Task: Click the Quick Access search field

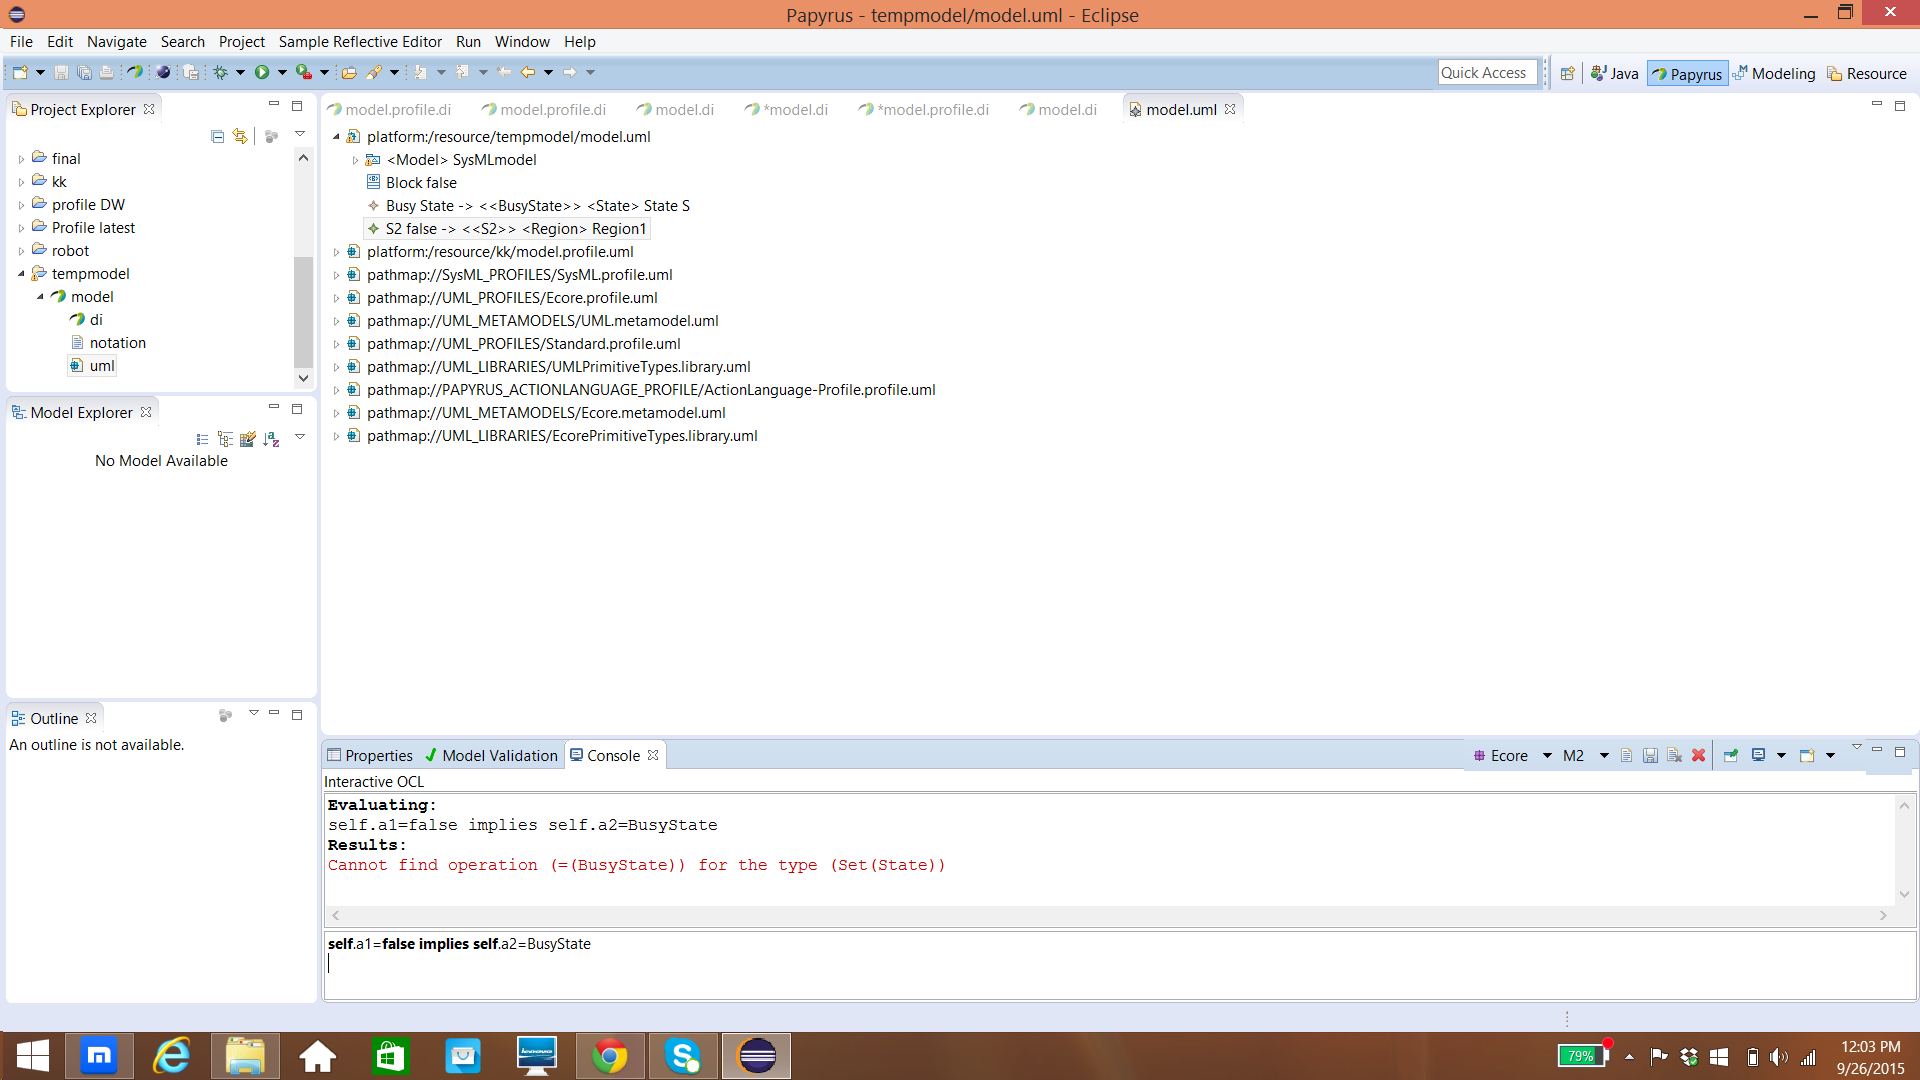Action: point(1487,72)
